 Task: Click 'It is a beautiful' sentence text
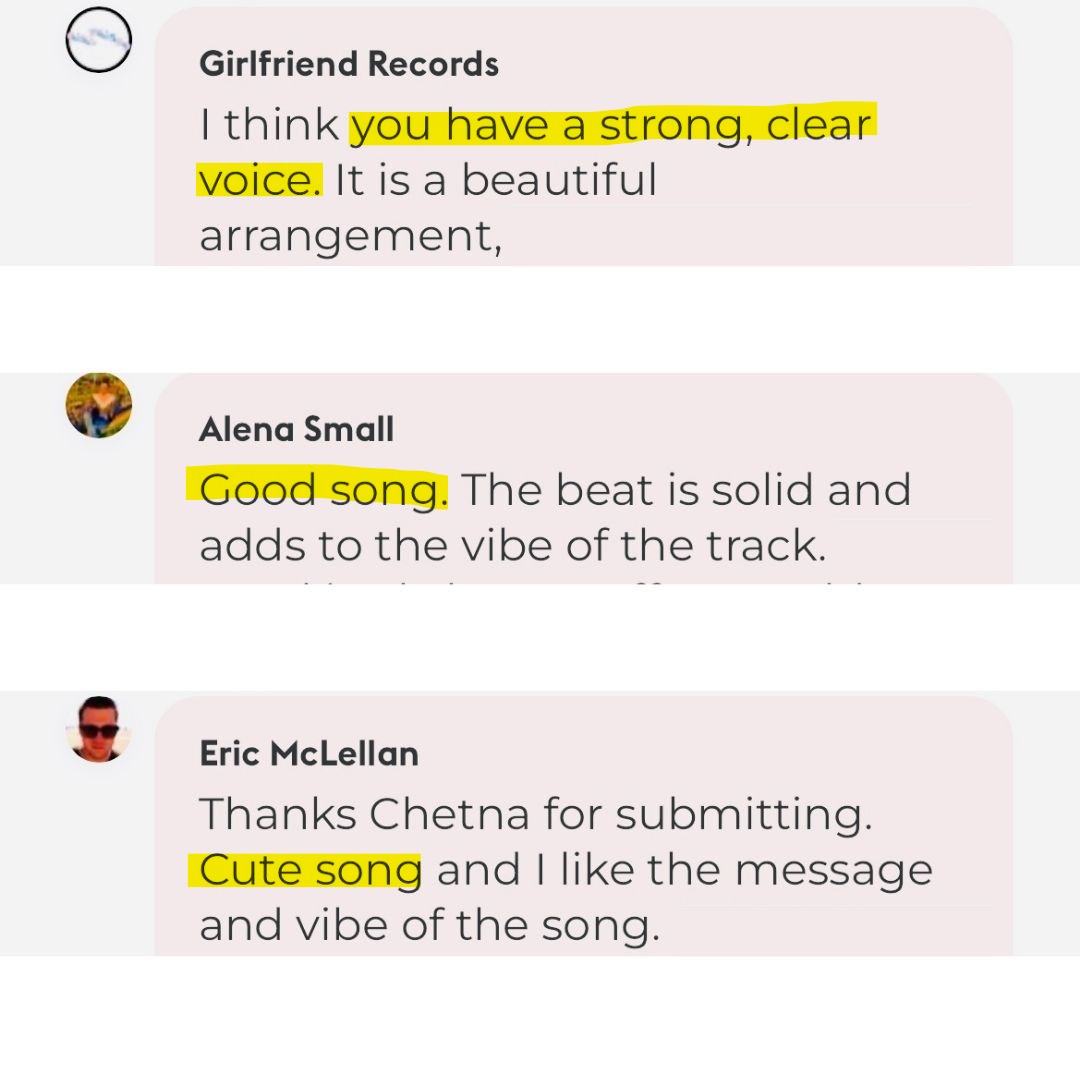(x=495, y=180)
